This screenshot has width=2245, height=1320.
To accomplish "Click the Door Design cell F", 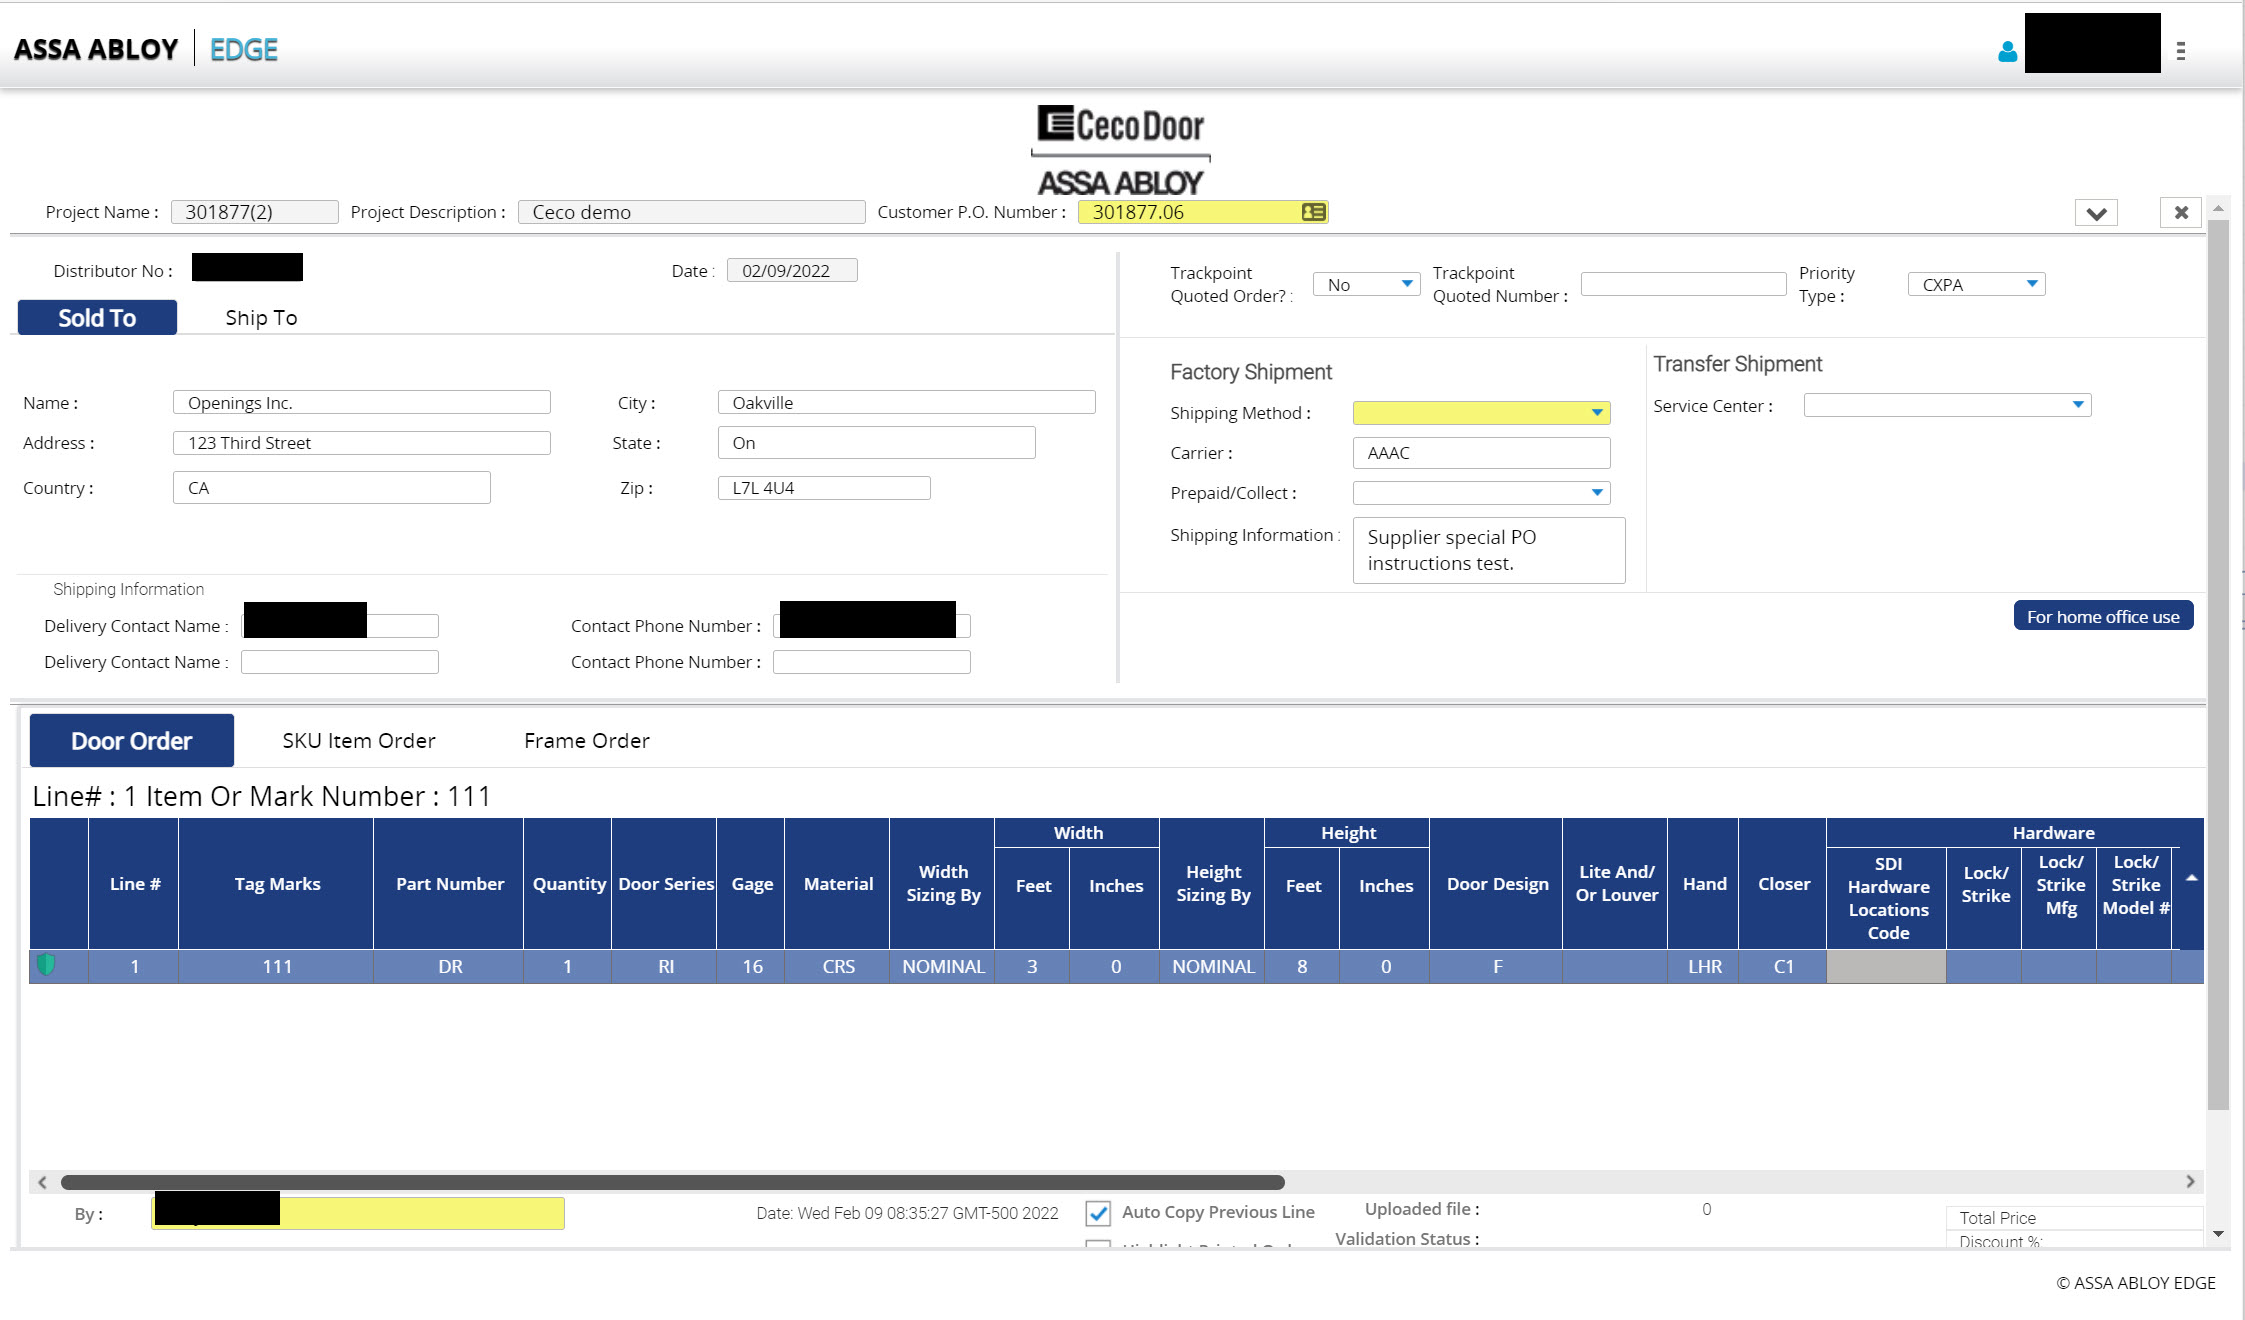I will tap(1497, 966).
